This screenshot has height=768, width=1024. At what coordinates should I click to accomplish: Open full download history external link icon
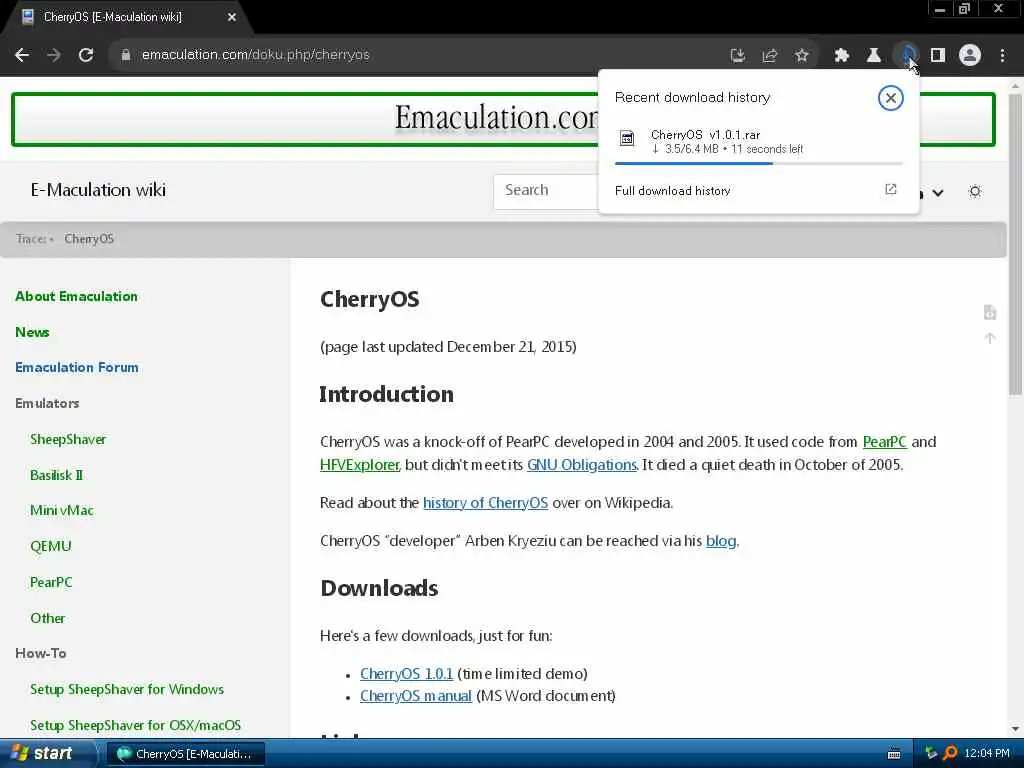pos(891,189)
